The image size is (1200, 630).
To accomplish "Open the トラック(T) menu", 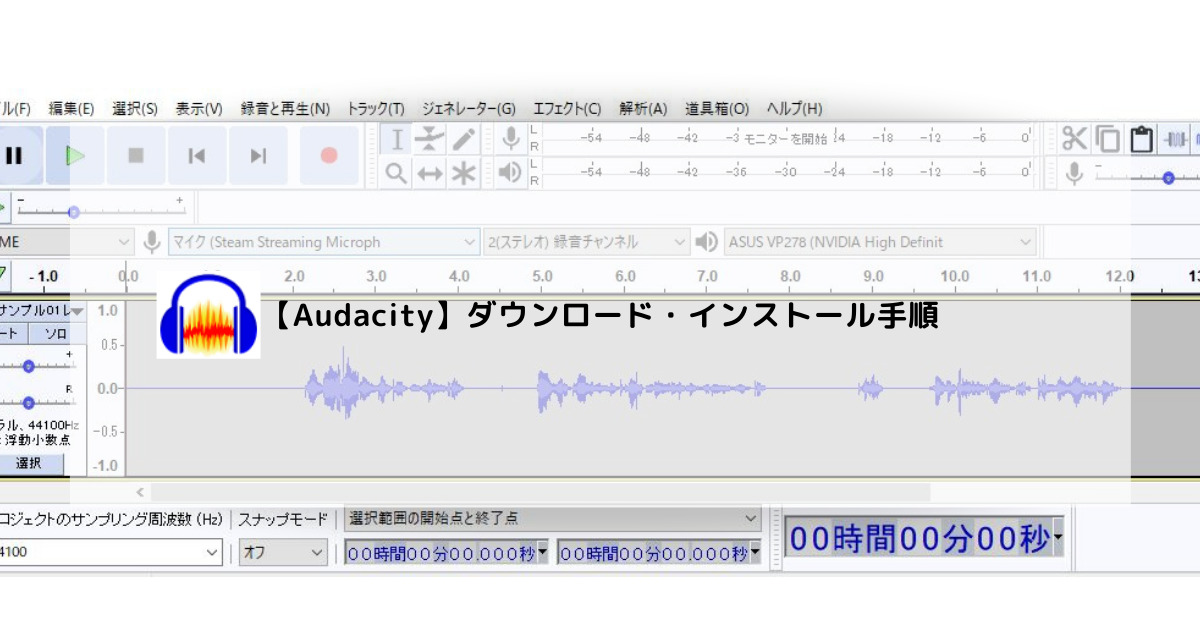I will [376, 109].
